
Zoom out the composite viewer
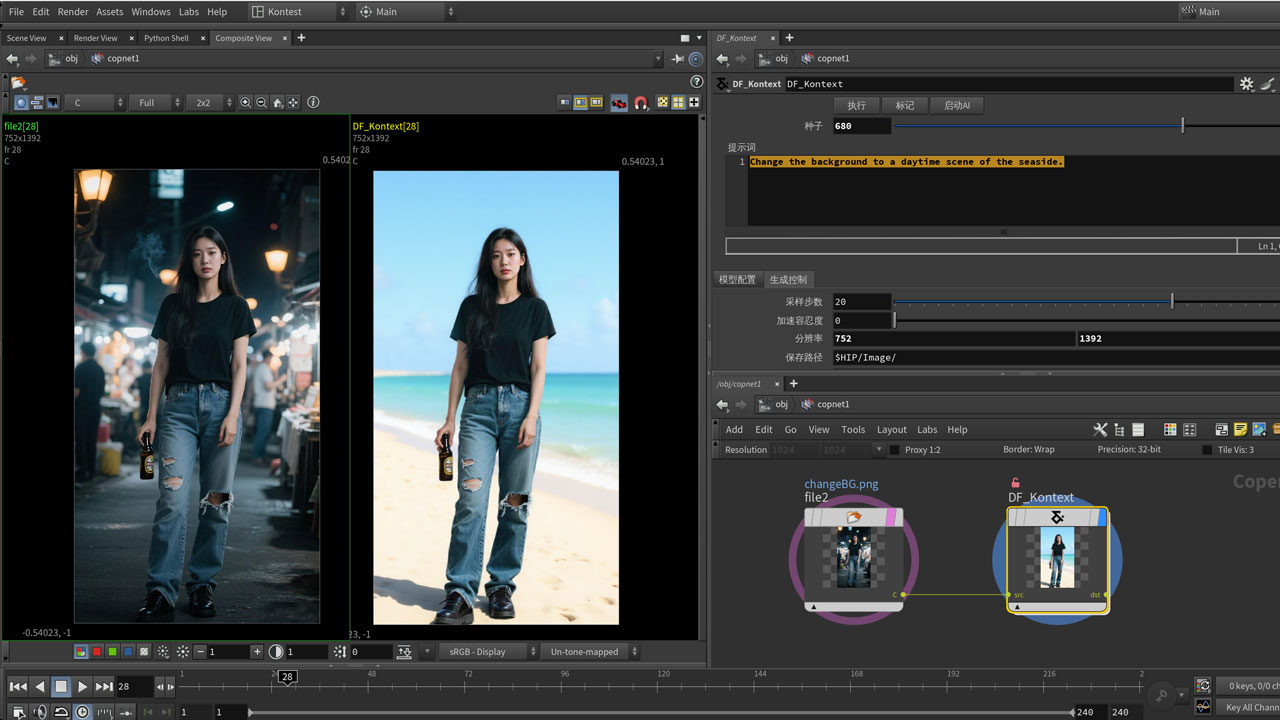(x=261, y=102)
